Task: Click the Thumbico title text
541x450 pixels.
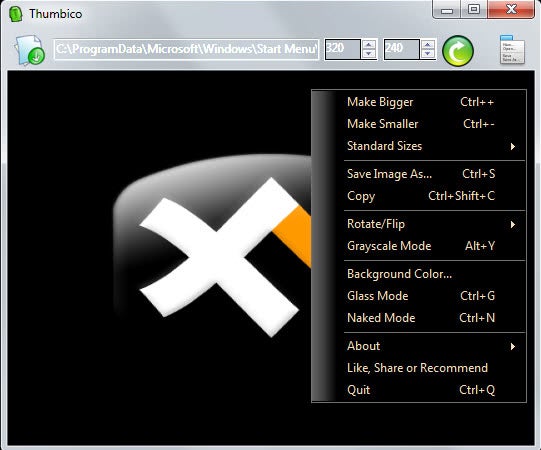Action: (x=56, y=14)
